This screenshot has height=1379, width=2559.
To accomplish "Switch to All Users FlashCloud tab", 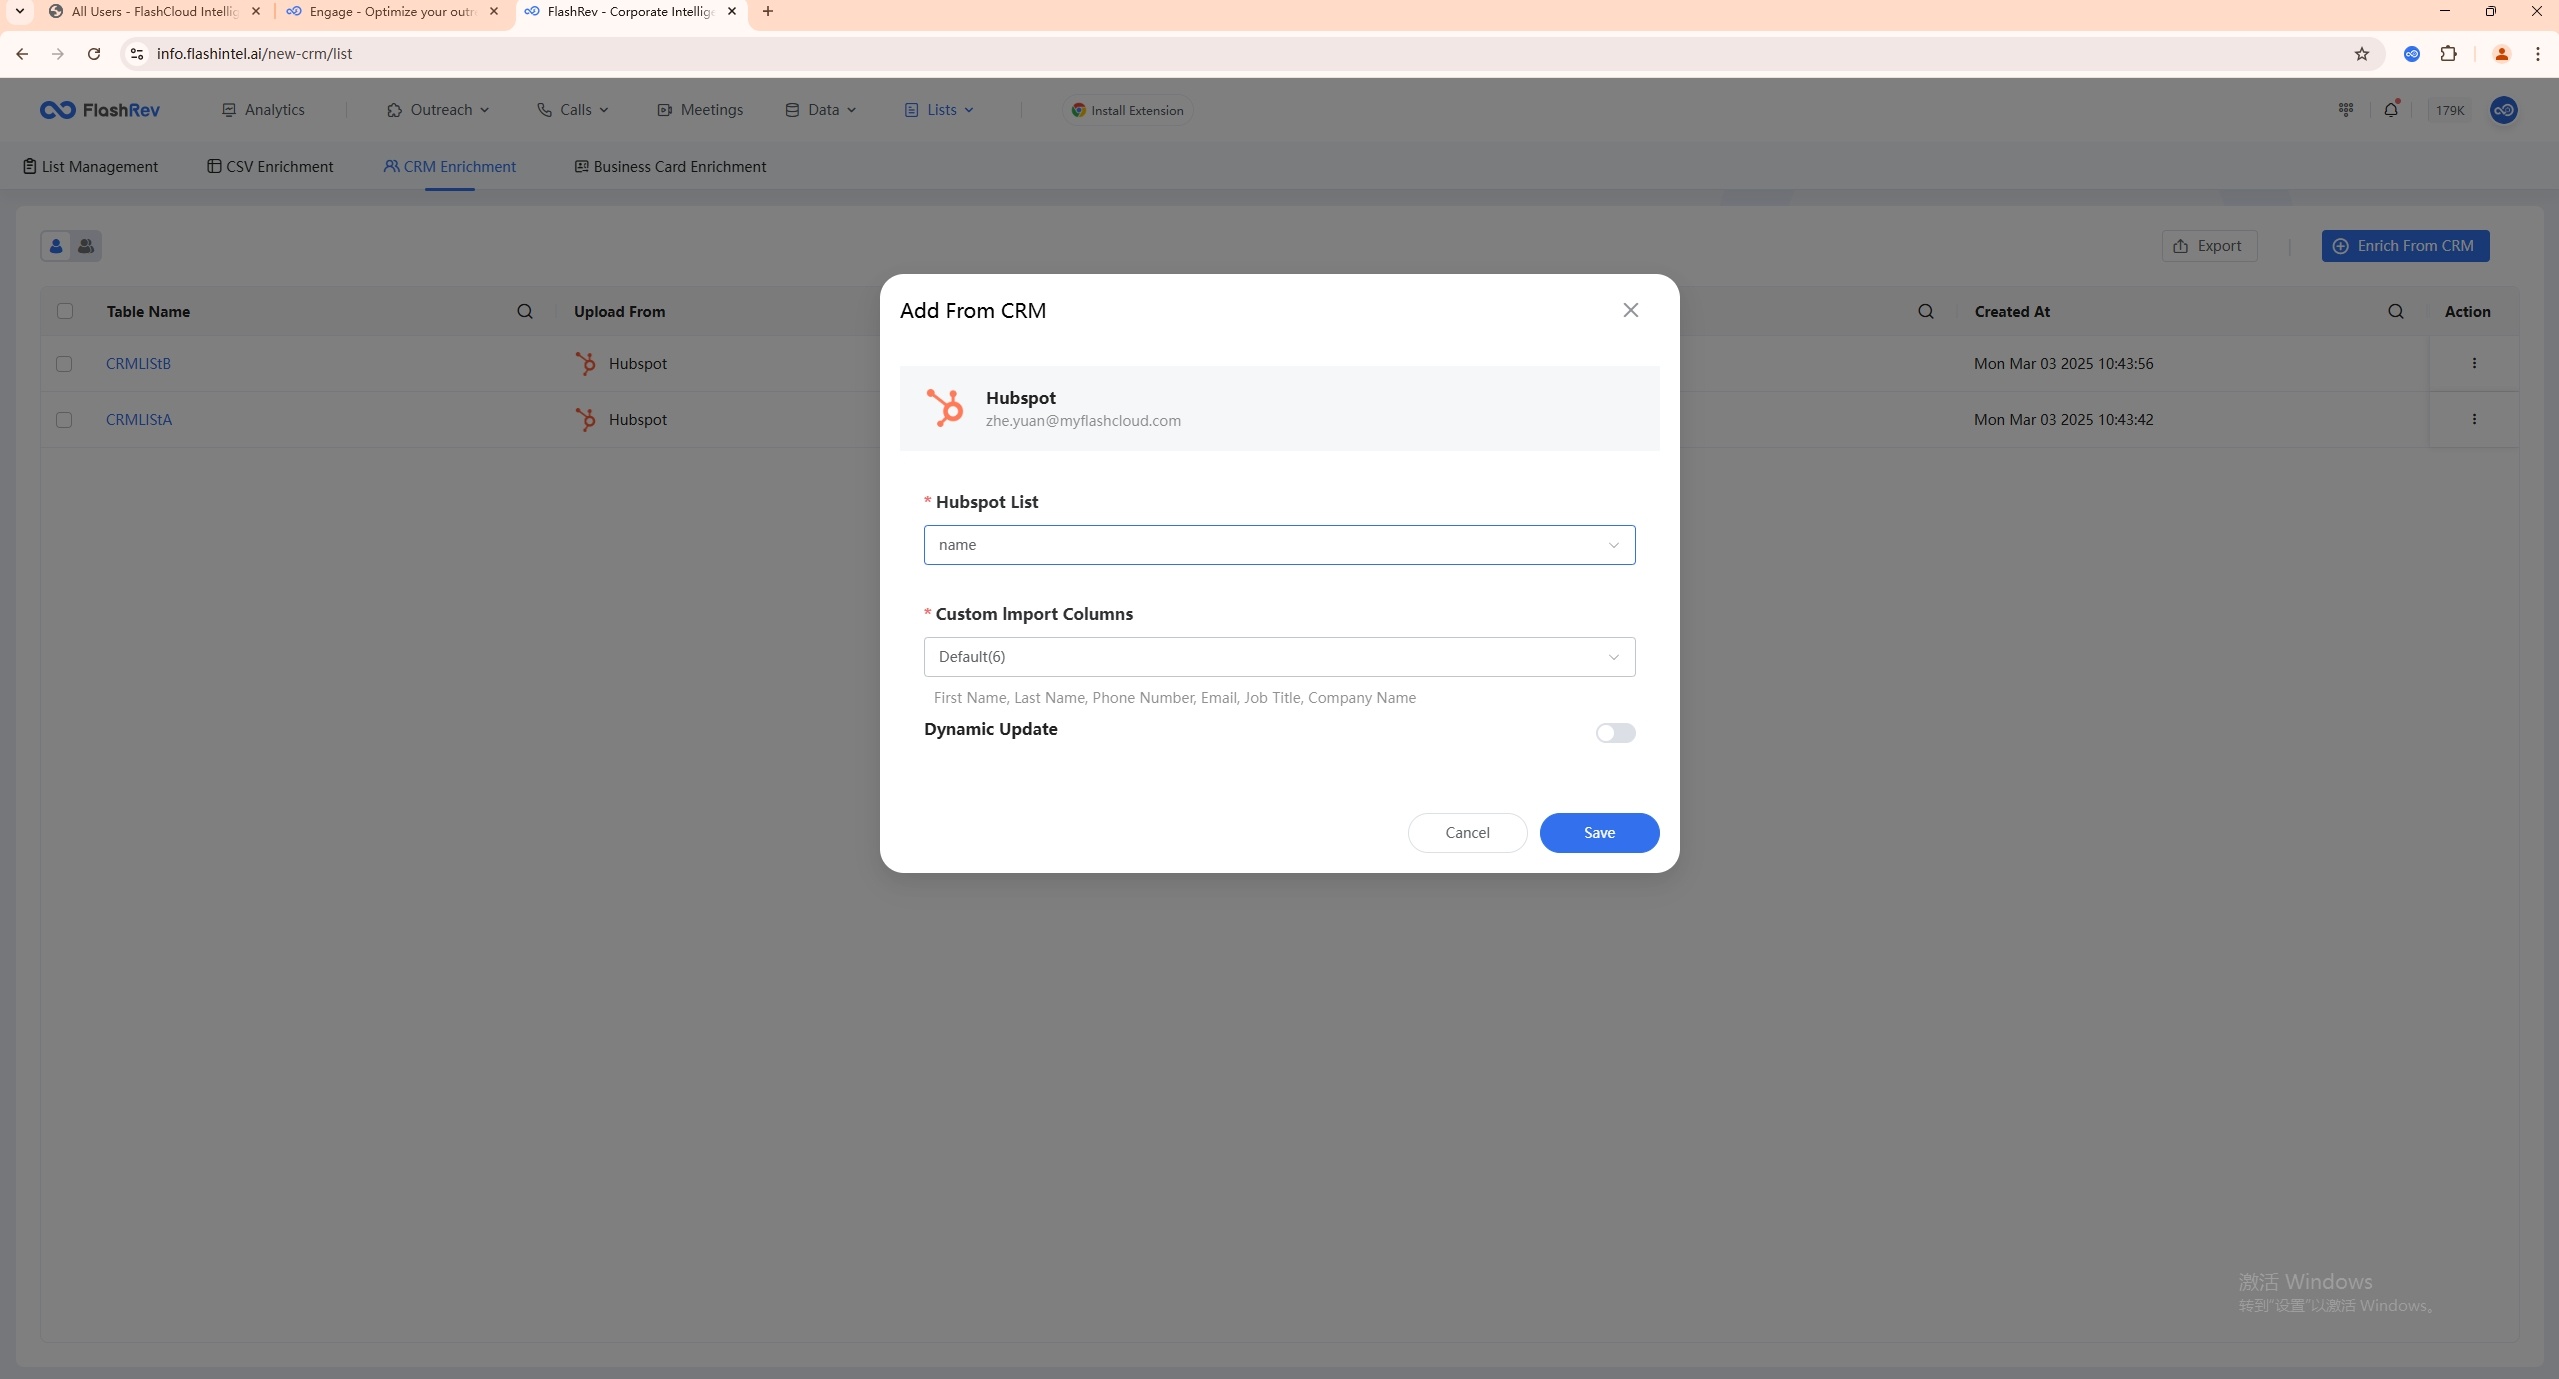I will 155,12.
